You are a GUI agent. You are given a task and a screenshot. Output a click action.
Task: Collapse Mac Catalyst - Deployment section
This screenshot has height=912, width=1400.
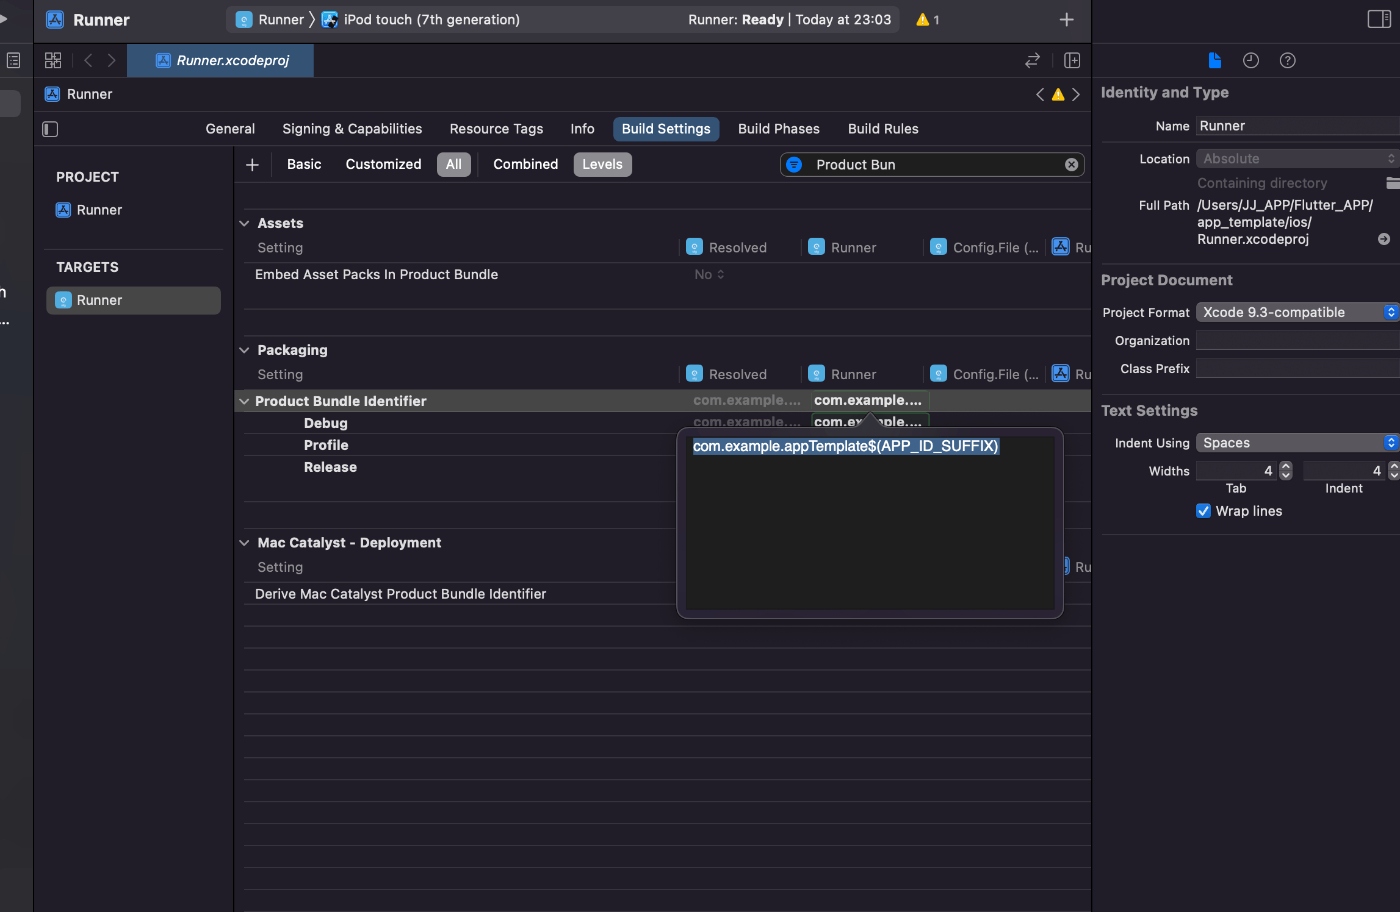pyautogui.click(x=244, y=543)
